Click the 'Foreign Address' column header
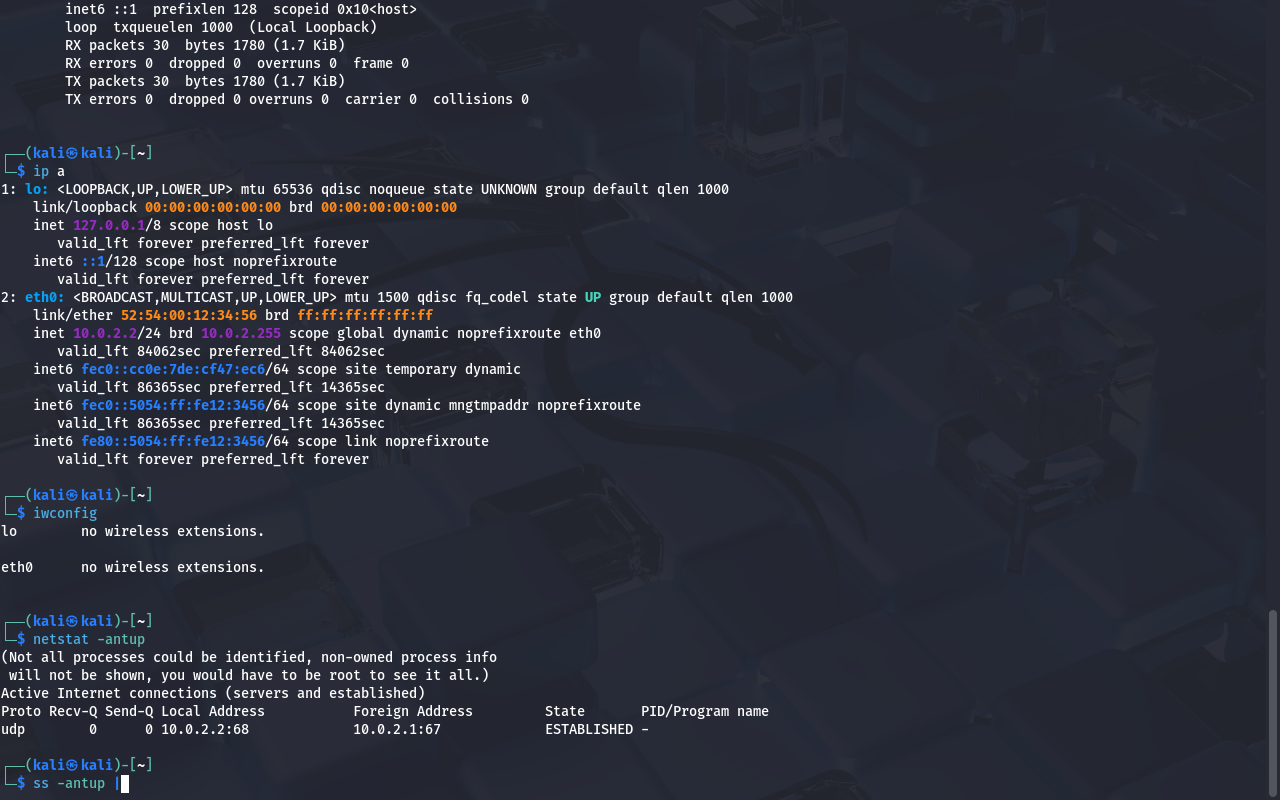Image resolution: width=1280 pixels, height=800 pixels. click(x=413, y=711)
